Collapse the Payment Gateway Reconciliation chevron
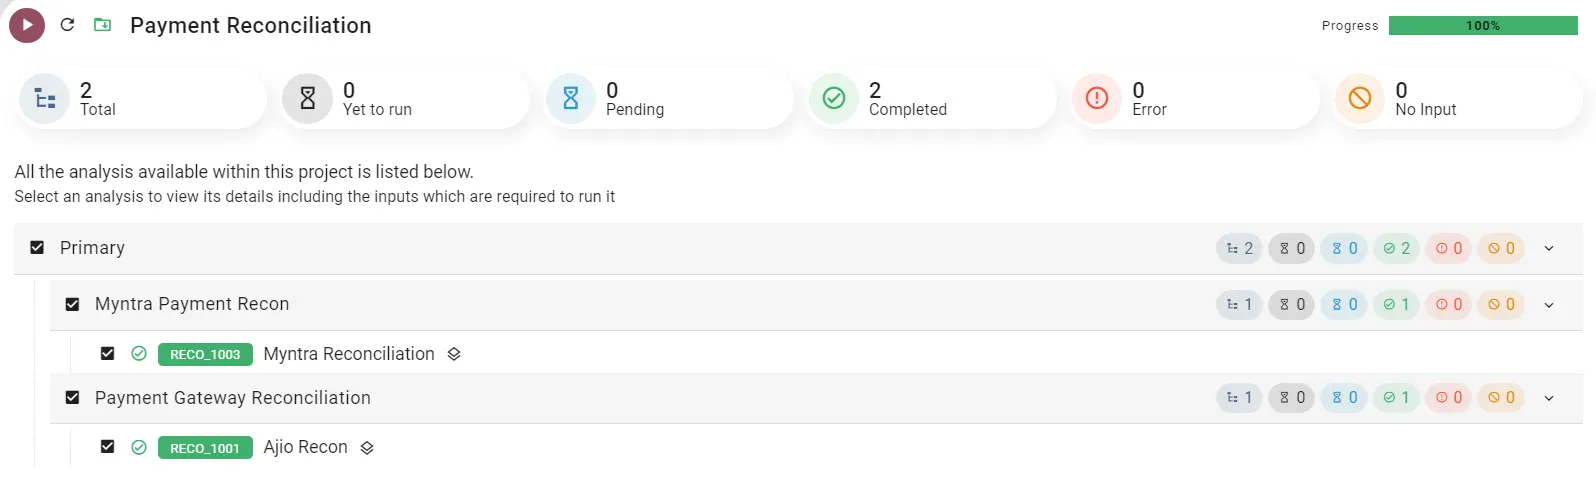Viewport: 1596px width, 490px height. pos(1549,398)
